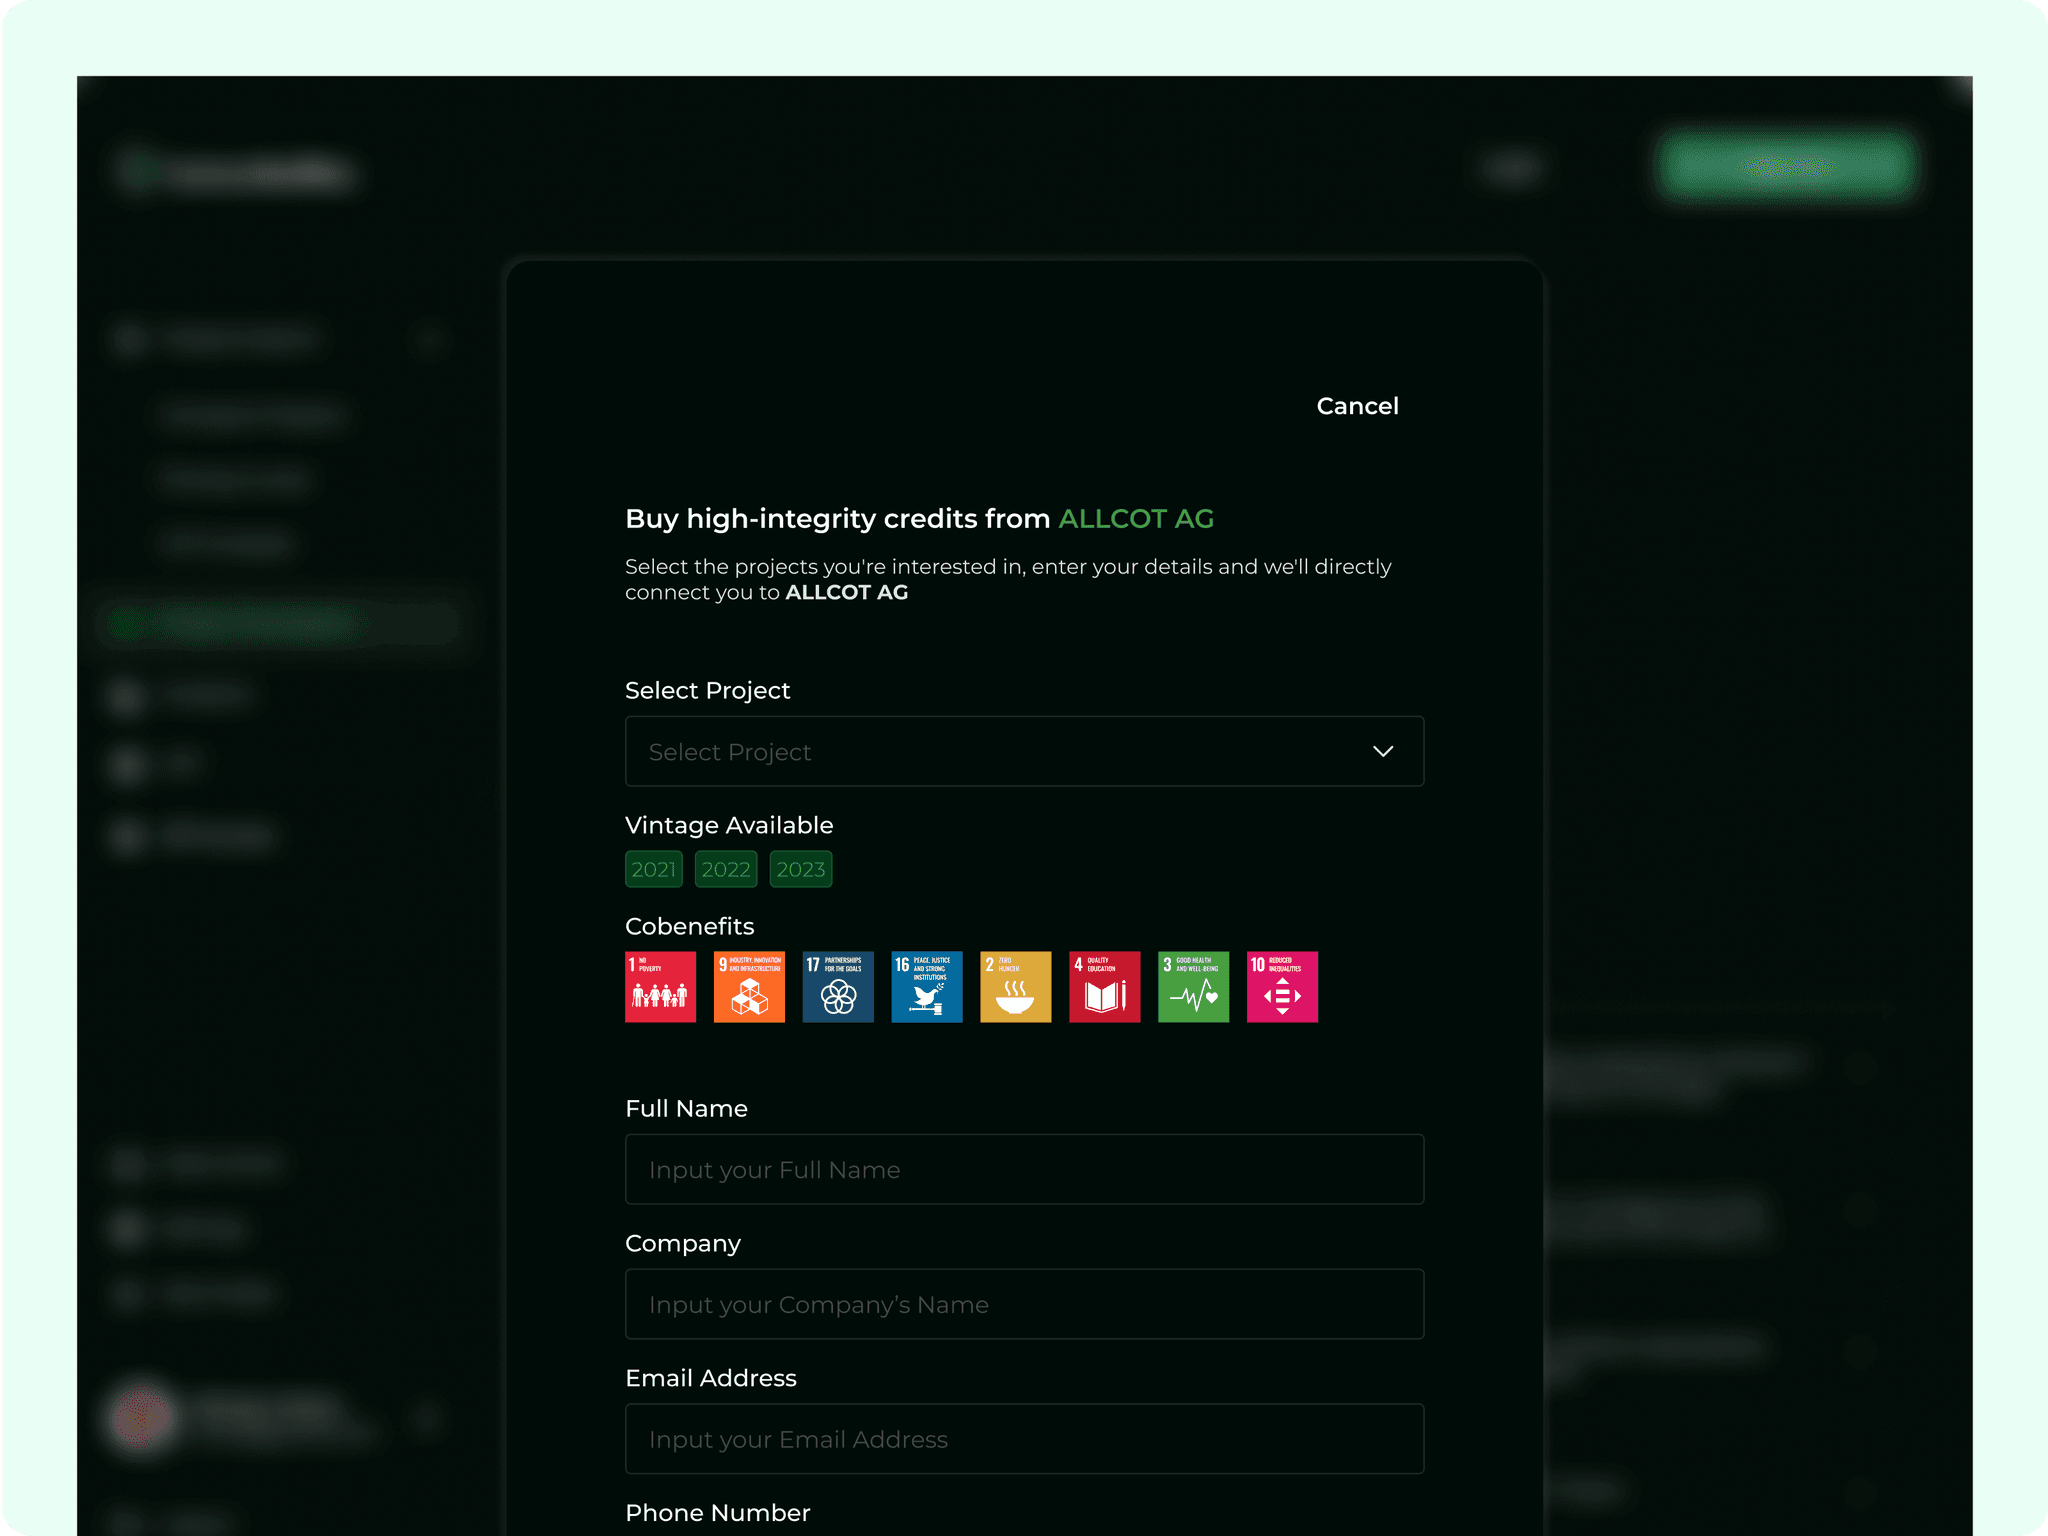The image size is (2048, 1536).
Task: Click the green ALLCOT AG heading link
Action: (1136, 519)
